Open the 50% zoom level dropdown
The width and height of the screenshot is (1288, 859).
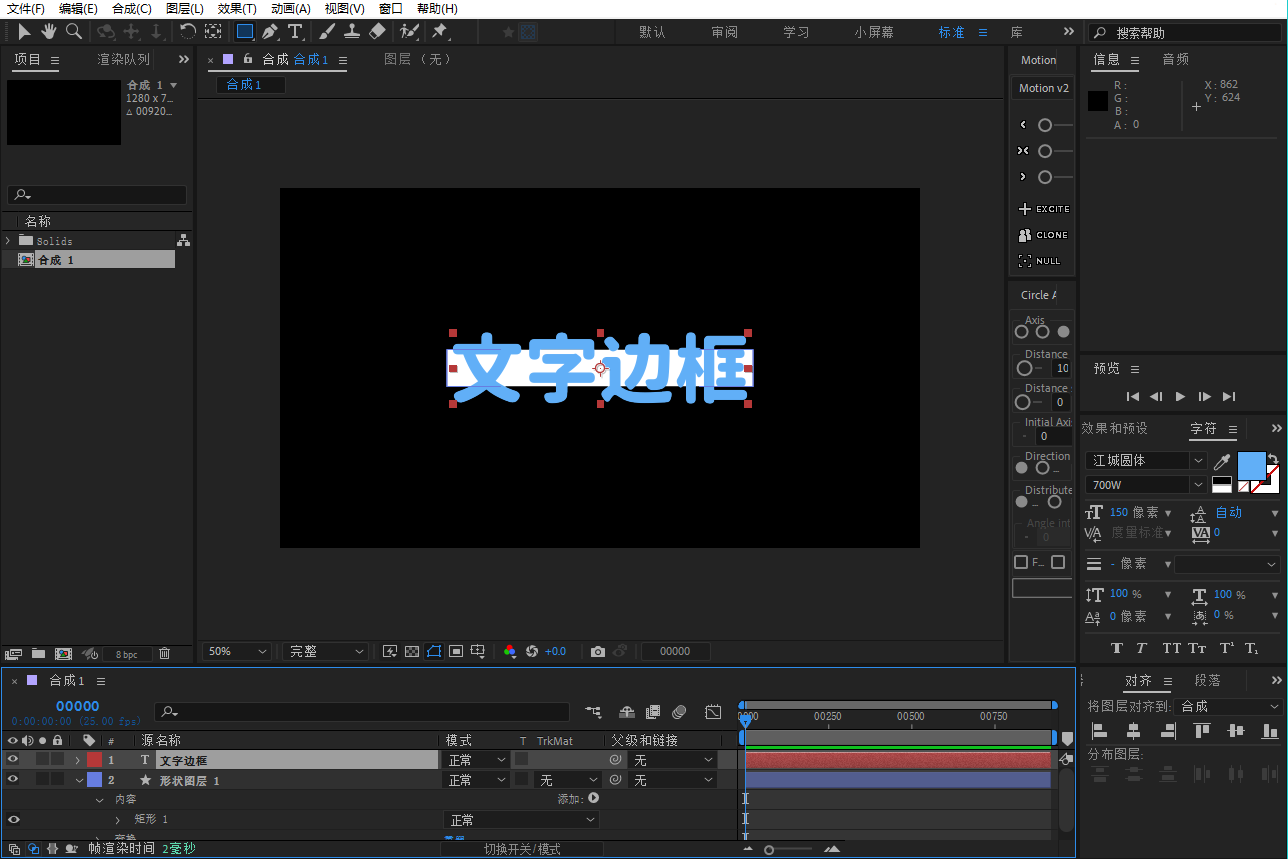coord(237,651)
